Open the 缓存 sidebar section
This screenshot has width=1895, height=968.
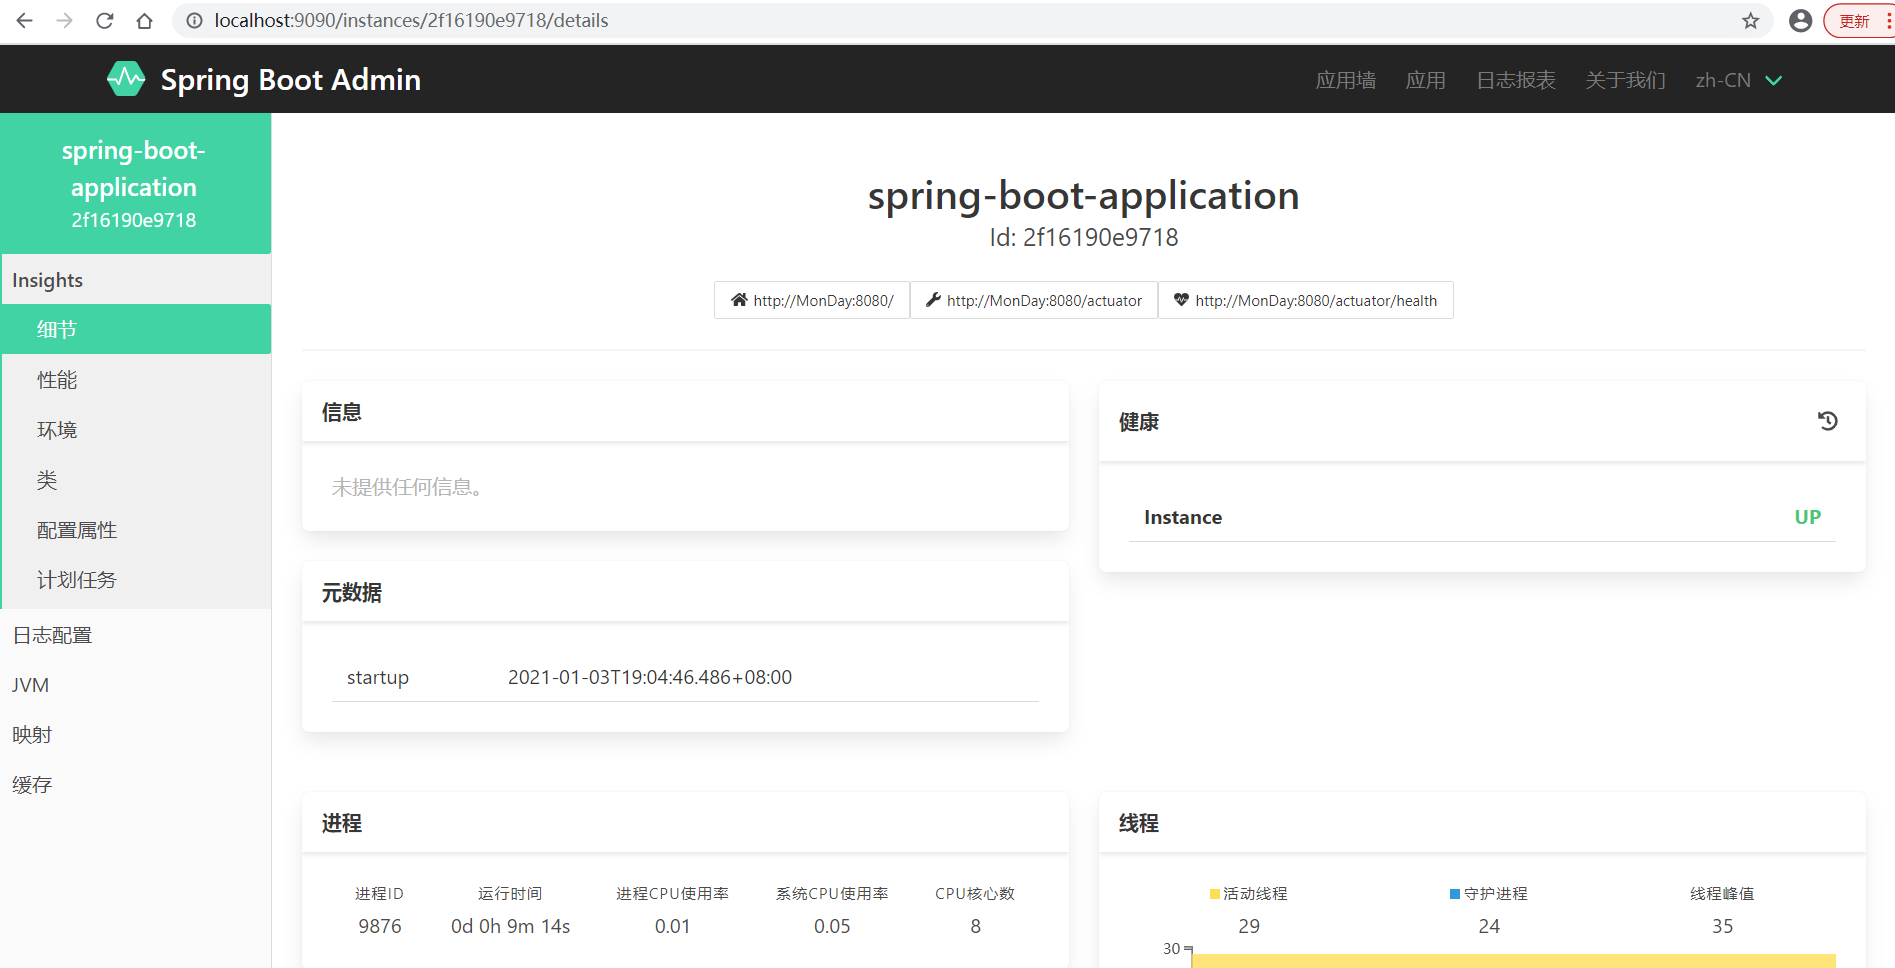tap(136, 785)
